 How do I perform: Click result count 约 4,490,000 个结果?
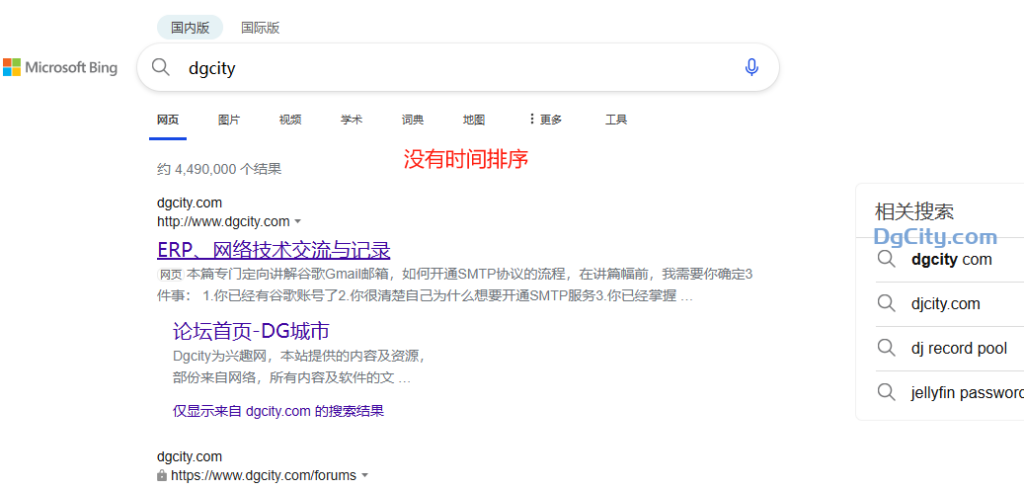click(x=219, y=169)
